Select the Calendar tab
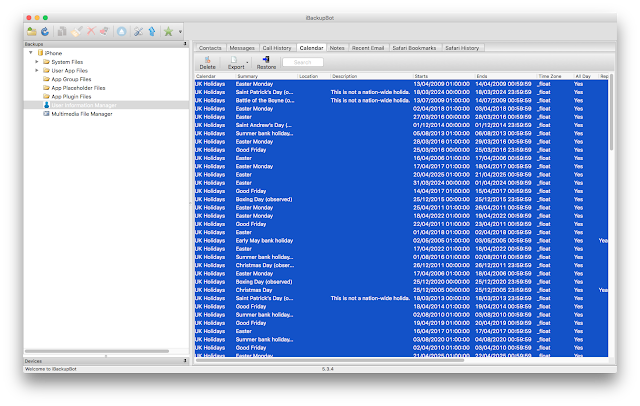Viewport: 640px width, 406px height. 311,48
